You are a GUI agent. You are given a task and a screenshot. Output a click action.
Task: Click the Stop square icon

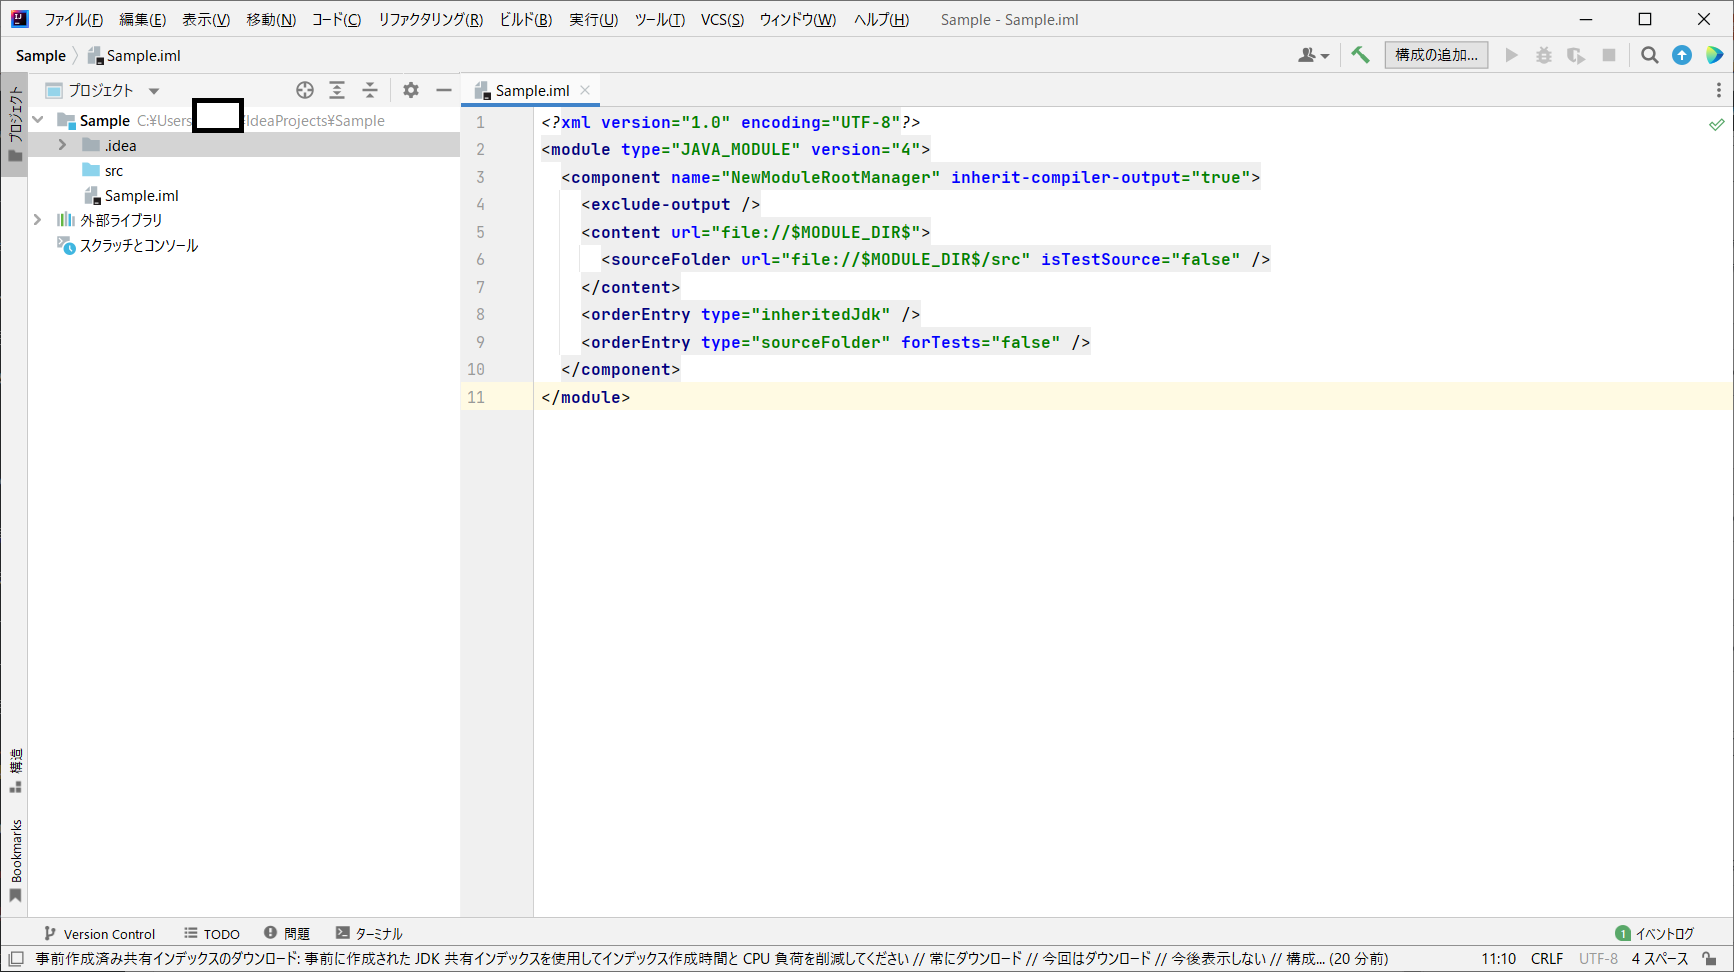pyautogui.click(x=1609, y=55)
